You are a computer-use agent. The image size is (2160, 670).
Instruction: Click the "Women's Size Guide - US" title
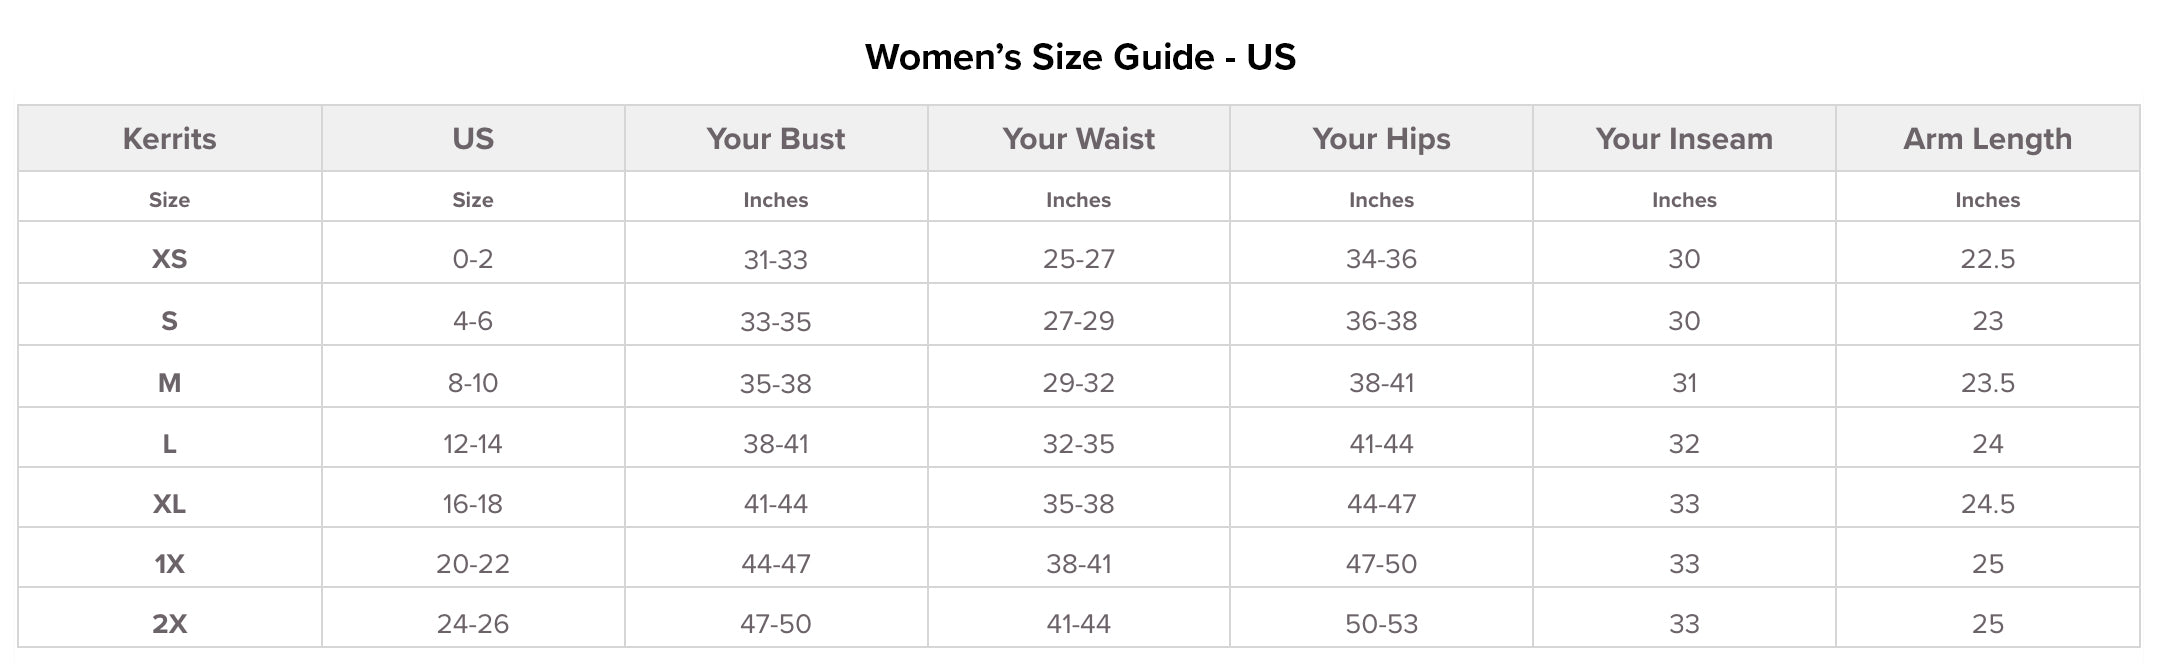1080,57
